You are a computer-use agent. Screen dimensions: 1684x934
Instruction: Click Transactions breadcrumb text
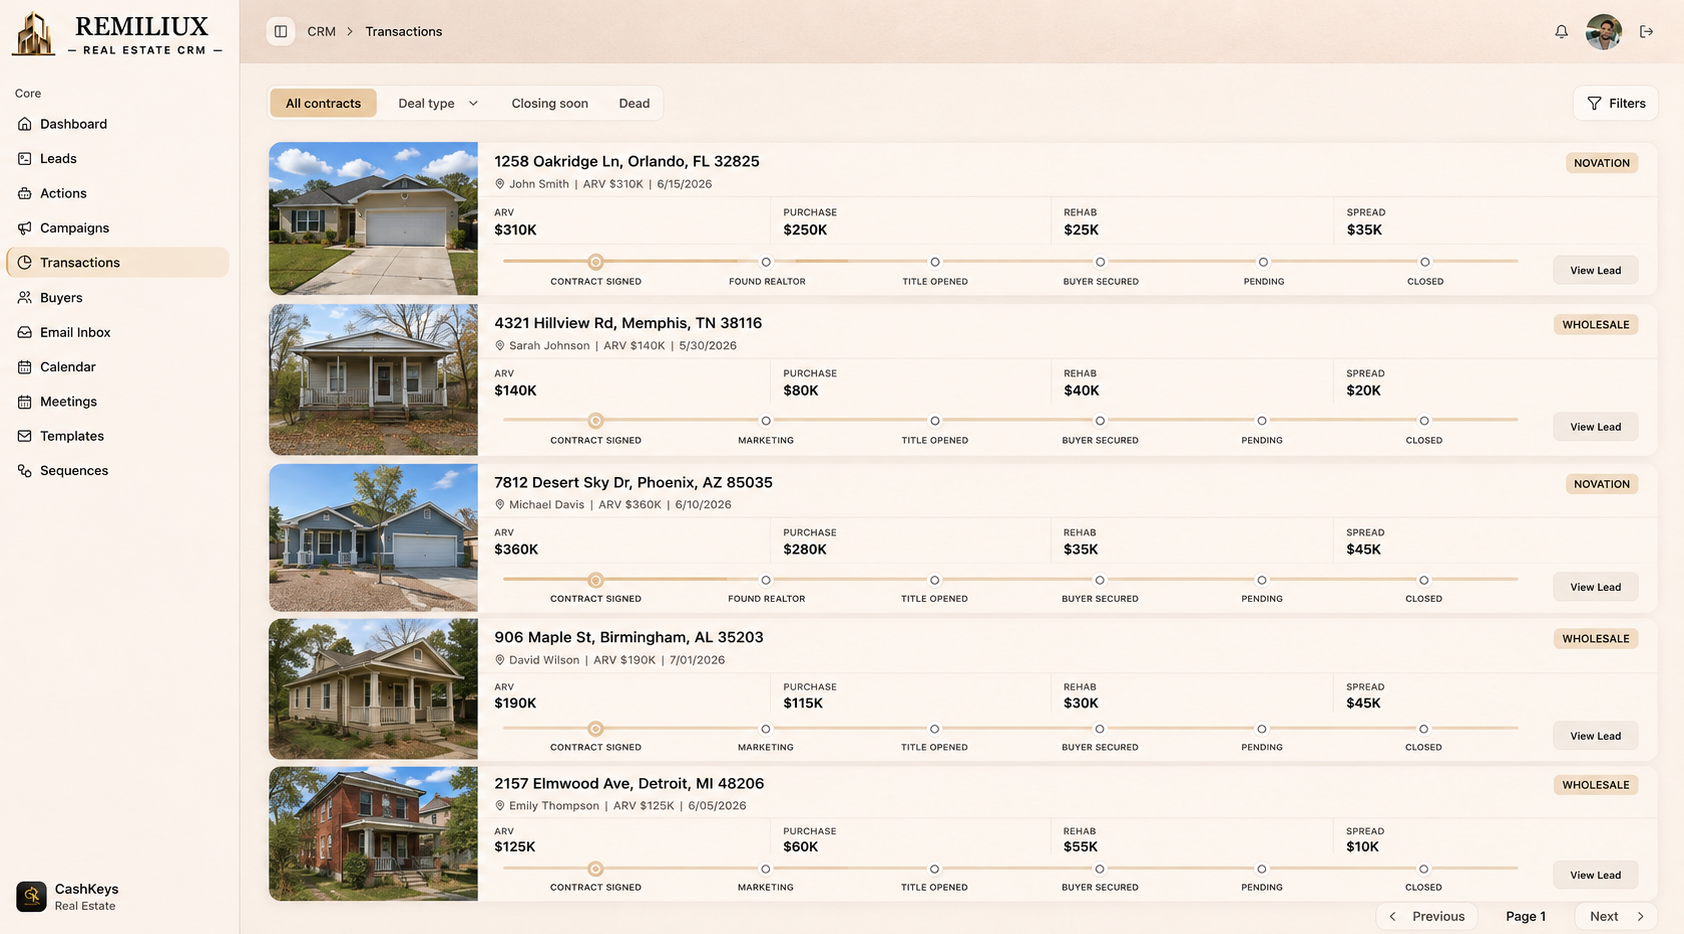coord(404,31)
